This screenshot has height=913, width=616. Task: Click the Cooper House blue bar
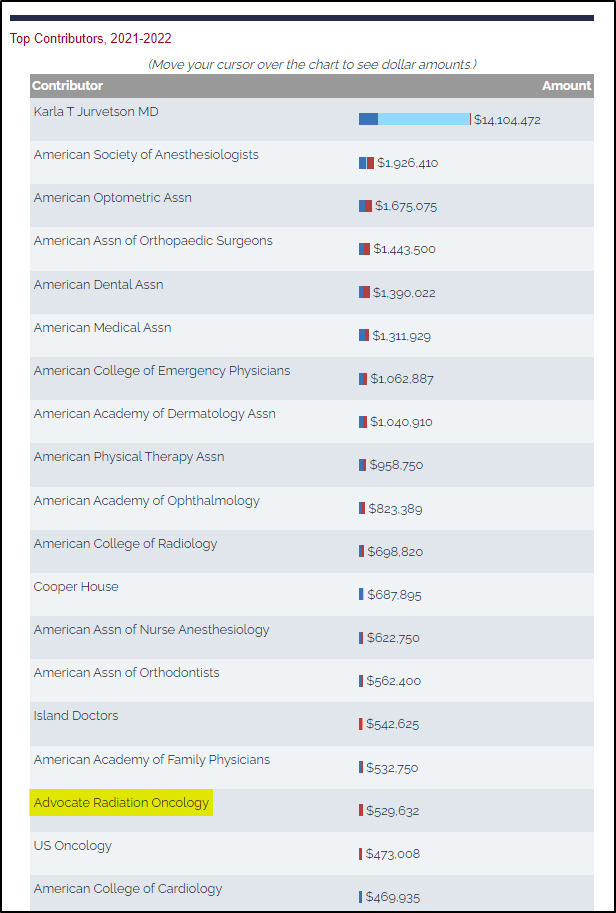pos(361,594)
